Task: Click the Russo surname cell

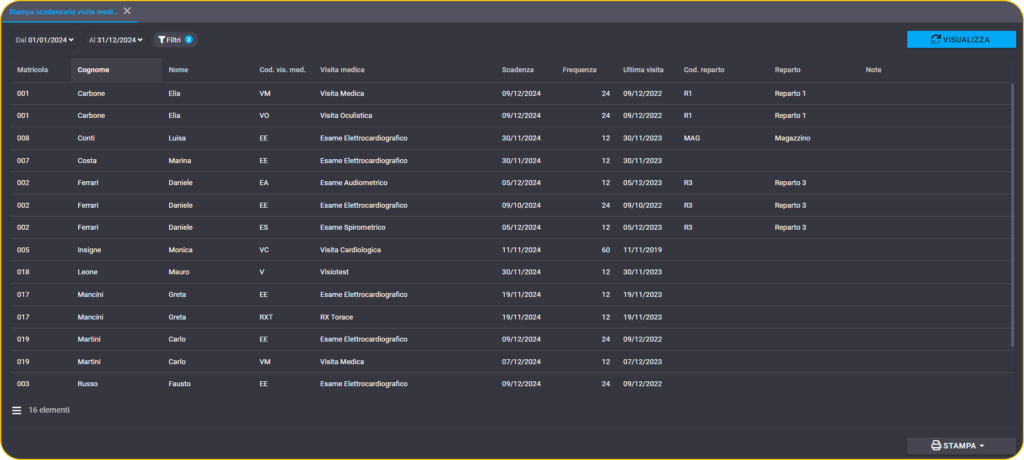Action: pyautogui.click(x=88, y=384)
